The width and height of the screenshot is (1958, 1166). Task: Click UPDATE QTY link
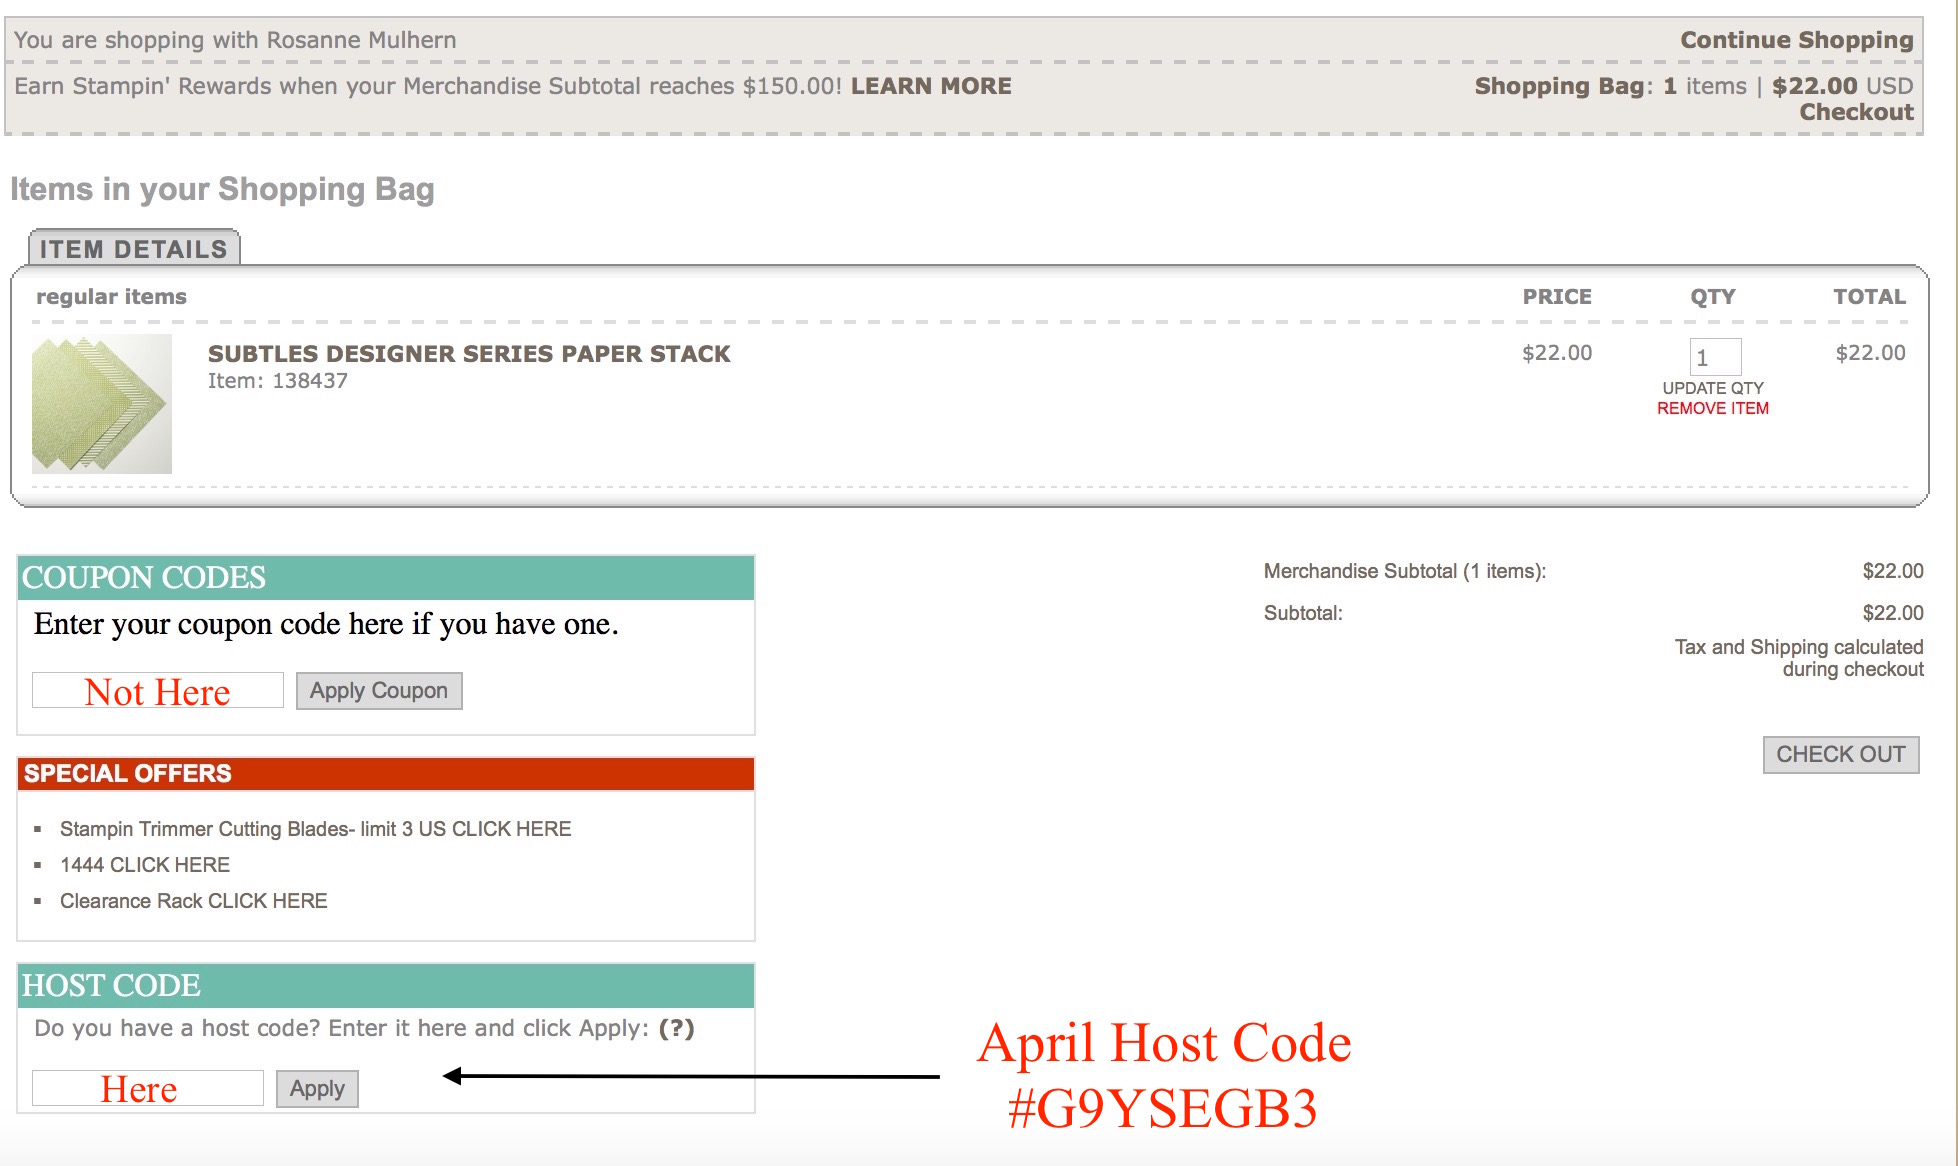tap(1712, 388)
